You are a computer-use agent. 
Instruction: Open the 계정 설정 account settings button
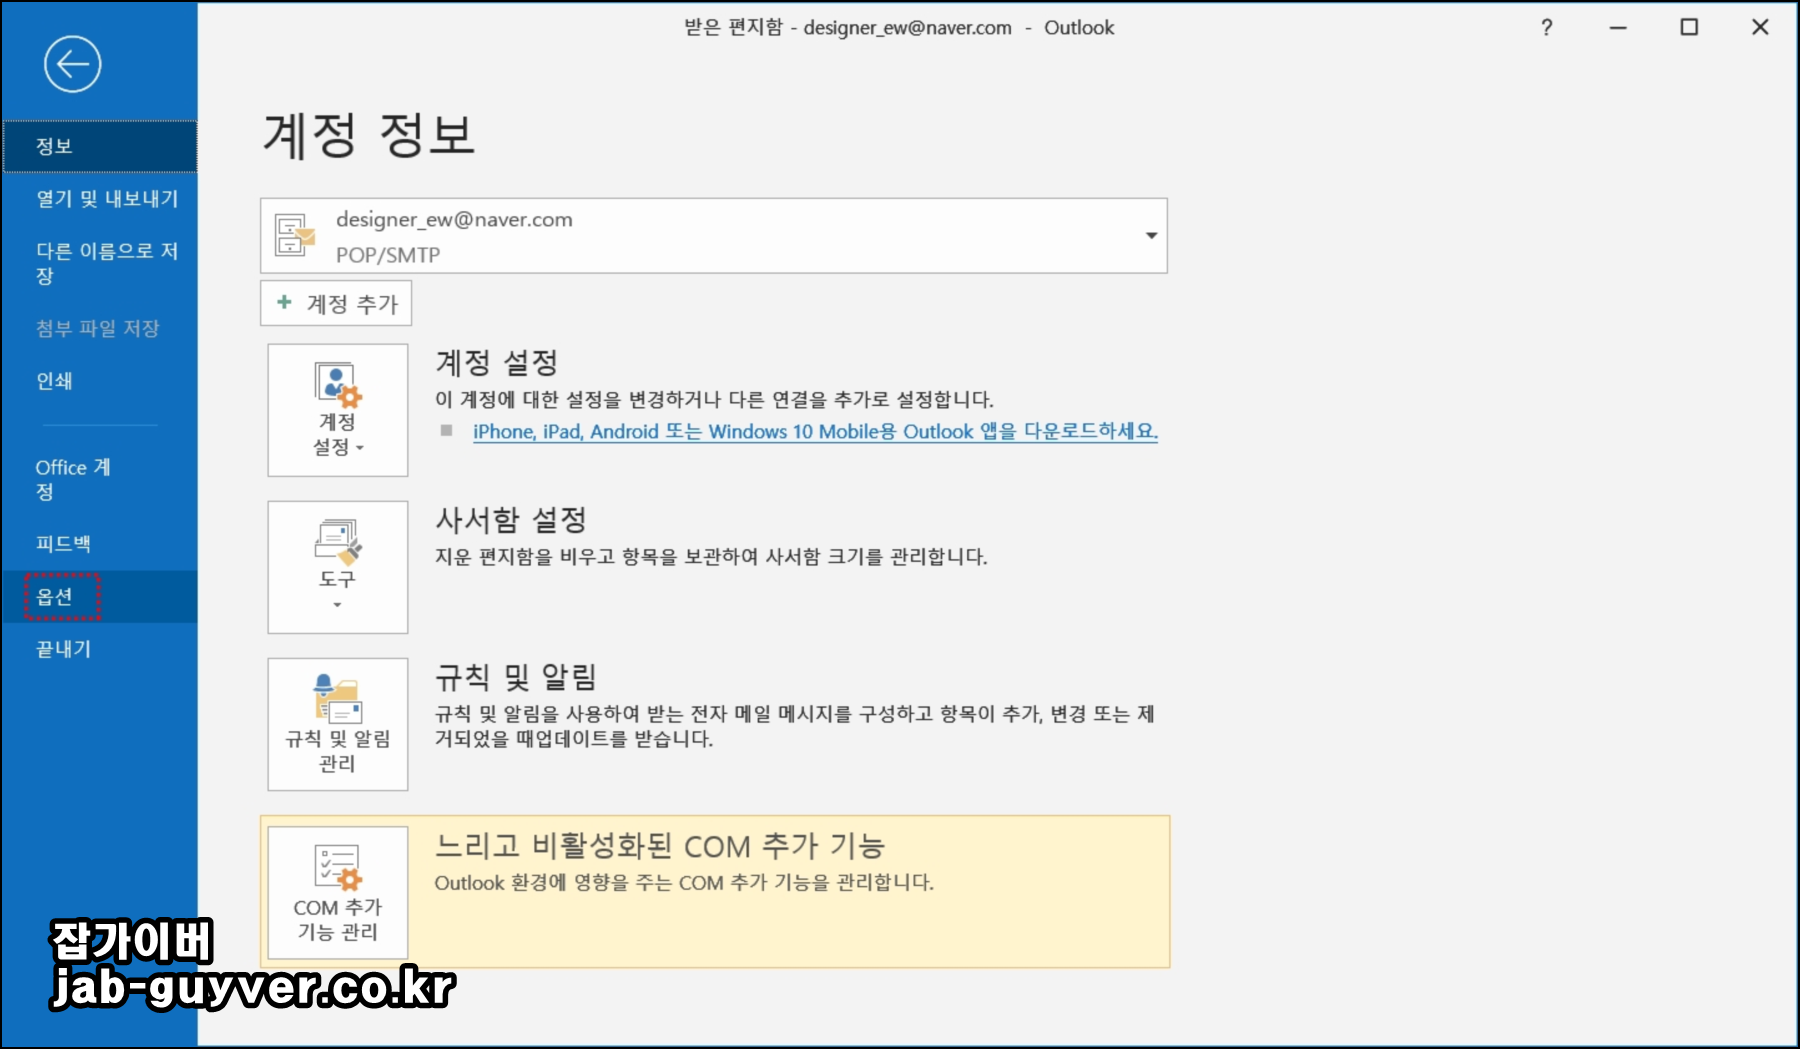338,410
